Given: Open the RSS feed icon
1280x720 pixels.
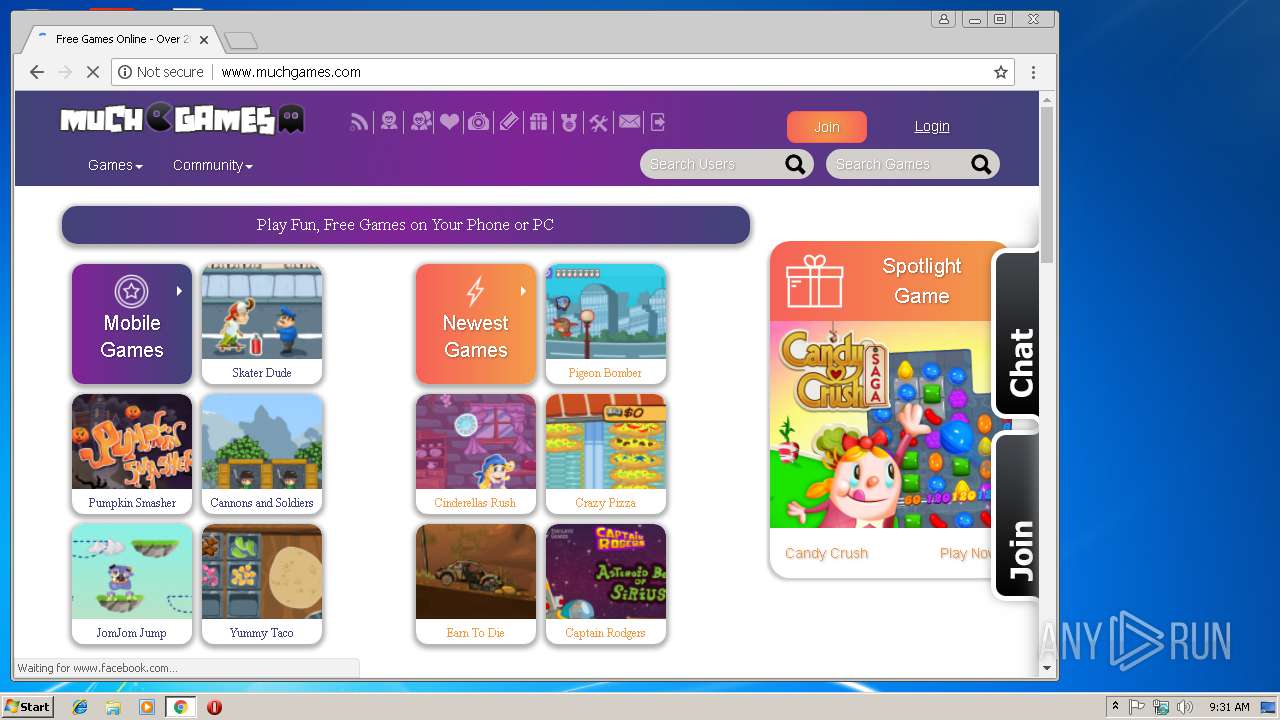Looking at the screenshot, I should 359,122.
